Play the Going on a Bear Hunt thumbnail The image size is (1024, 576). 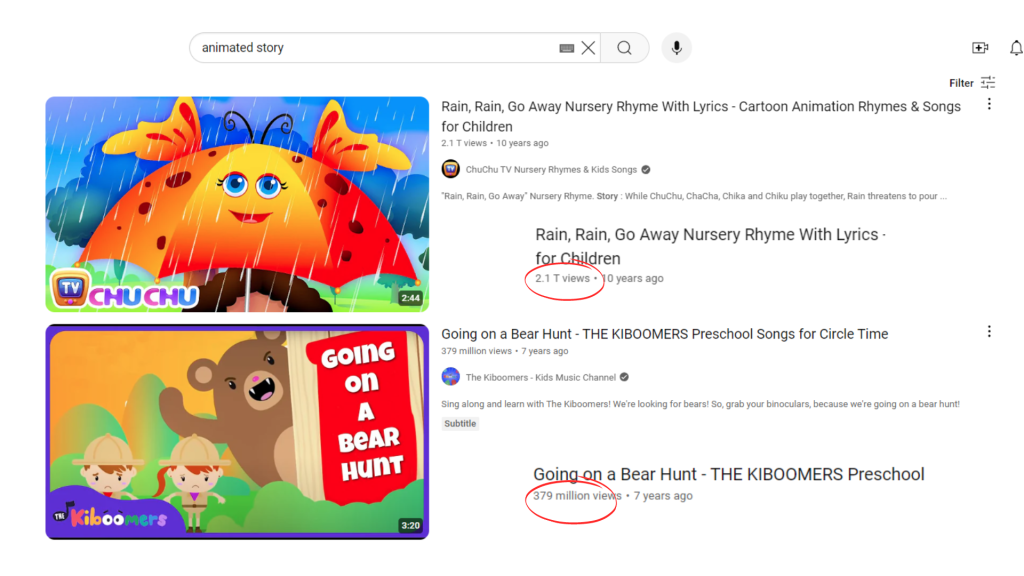[237, 432]
